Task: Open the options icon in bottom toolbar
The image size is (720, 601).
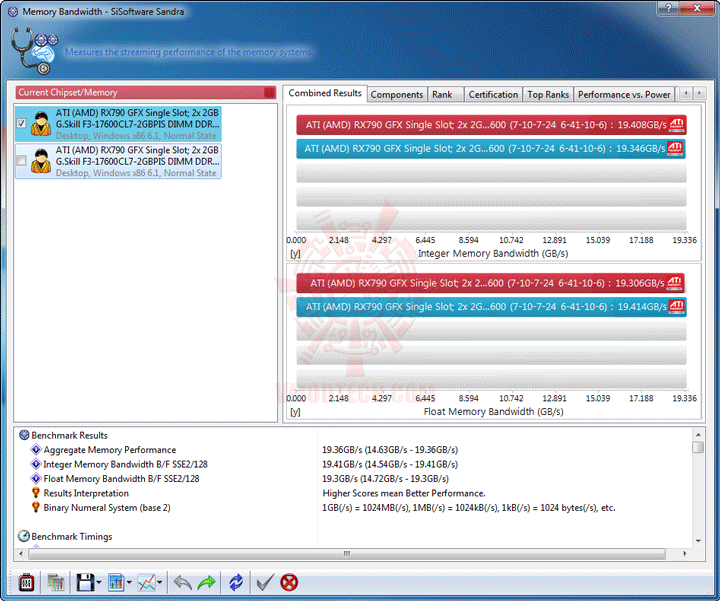Action: pyautogui.click(x=27, y=583)
